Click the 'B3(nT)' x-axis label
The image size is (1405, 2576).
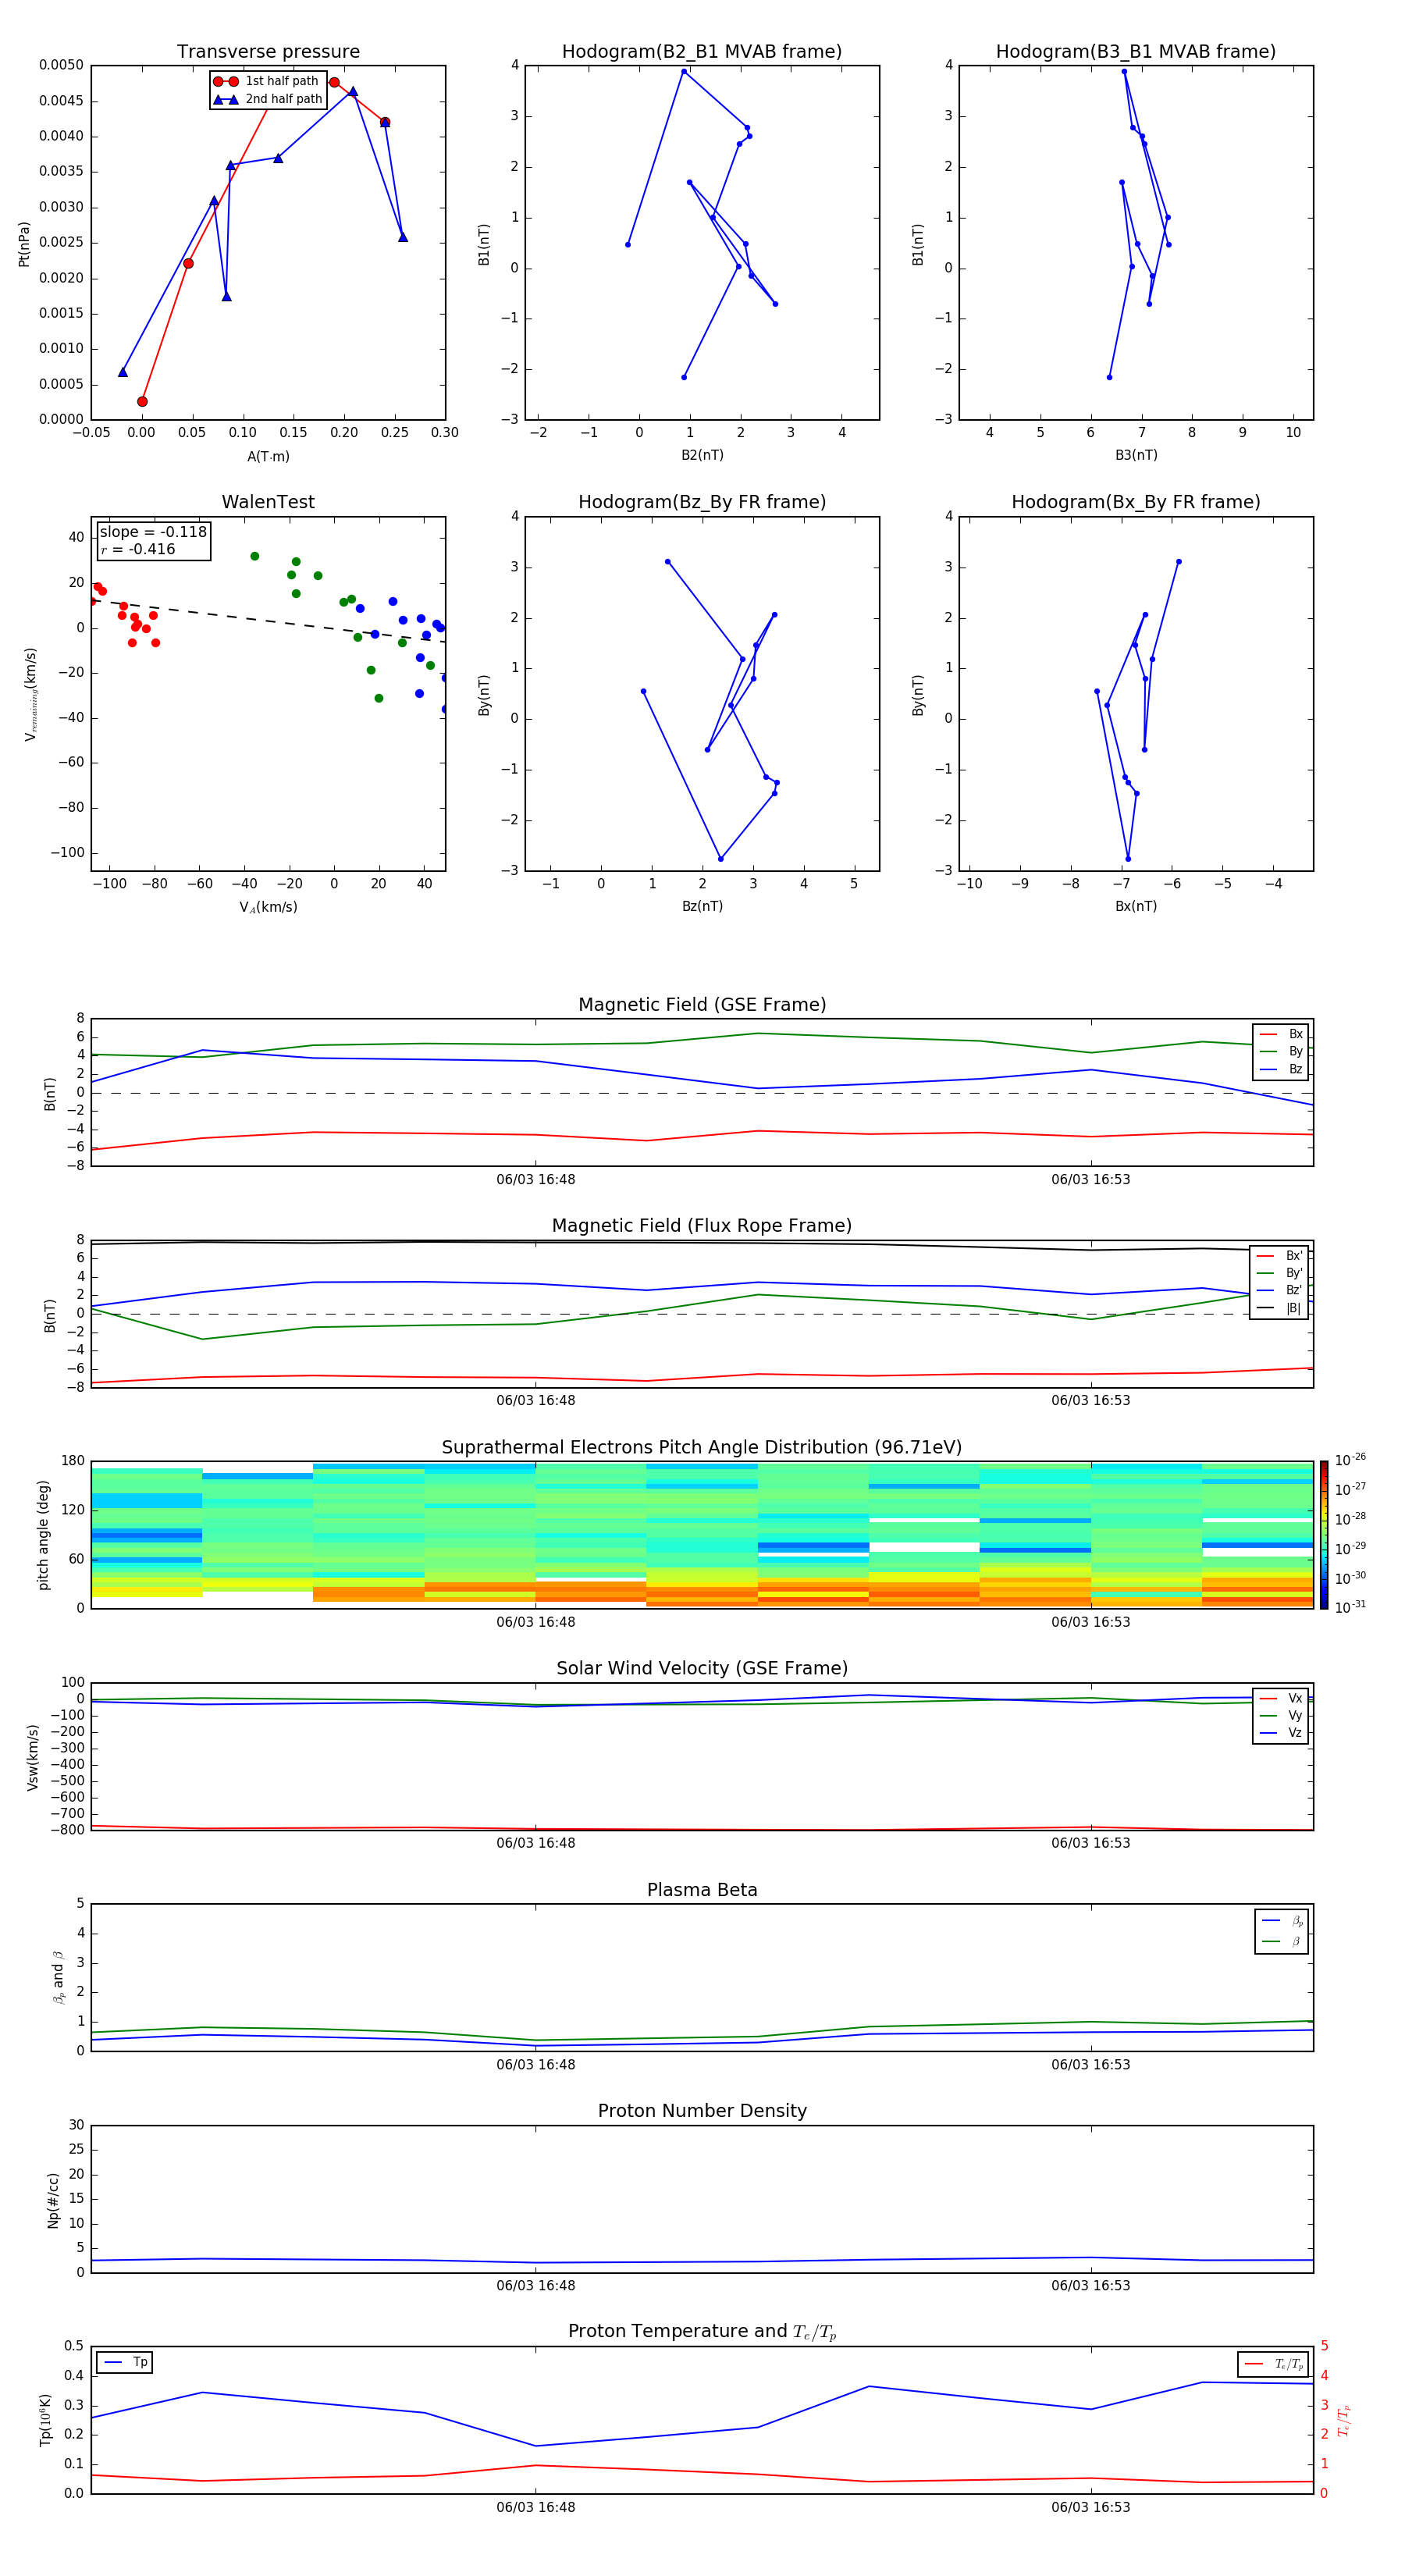pyautogui.click(x=1136, y=455)
